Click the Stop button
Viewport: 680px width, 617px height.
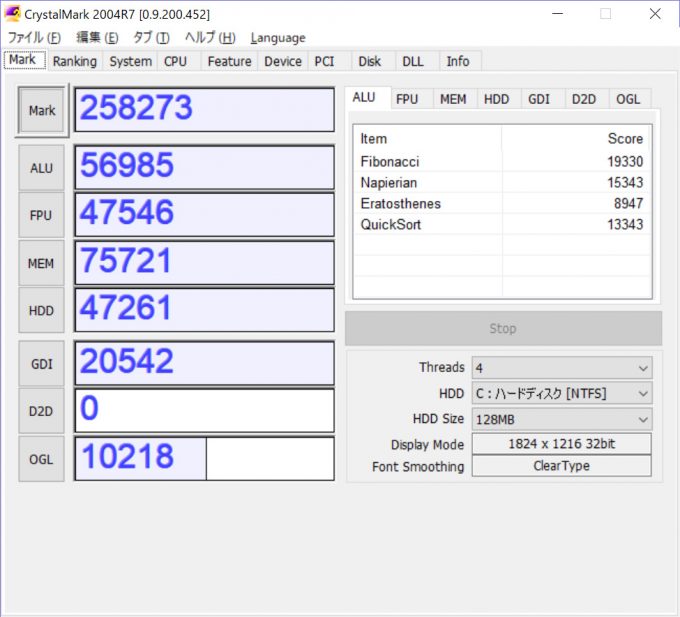coord(503,328)
